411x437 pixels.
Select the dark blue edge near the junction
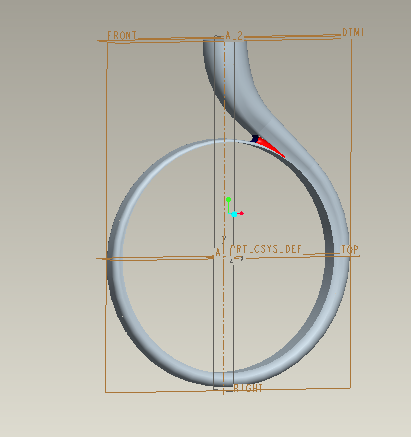[255, 138]
